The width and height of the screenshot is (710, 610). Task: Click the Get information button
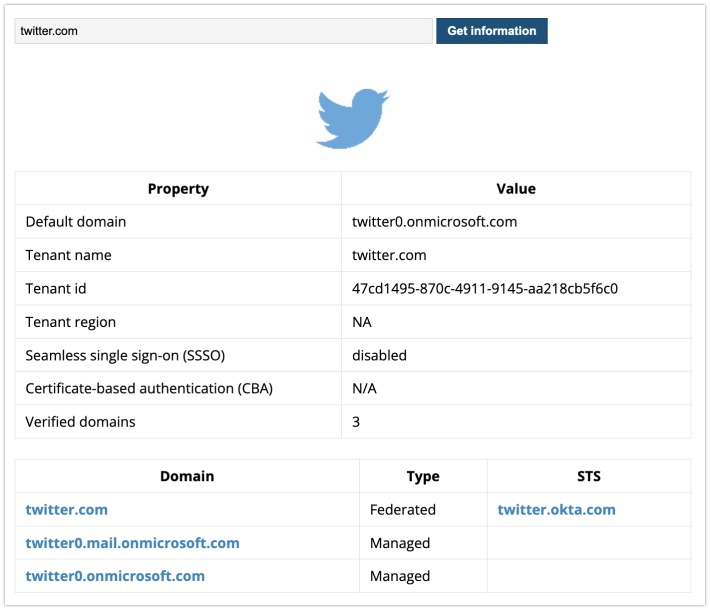(x=492, y=31)
